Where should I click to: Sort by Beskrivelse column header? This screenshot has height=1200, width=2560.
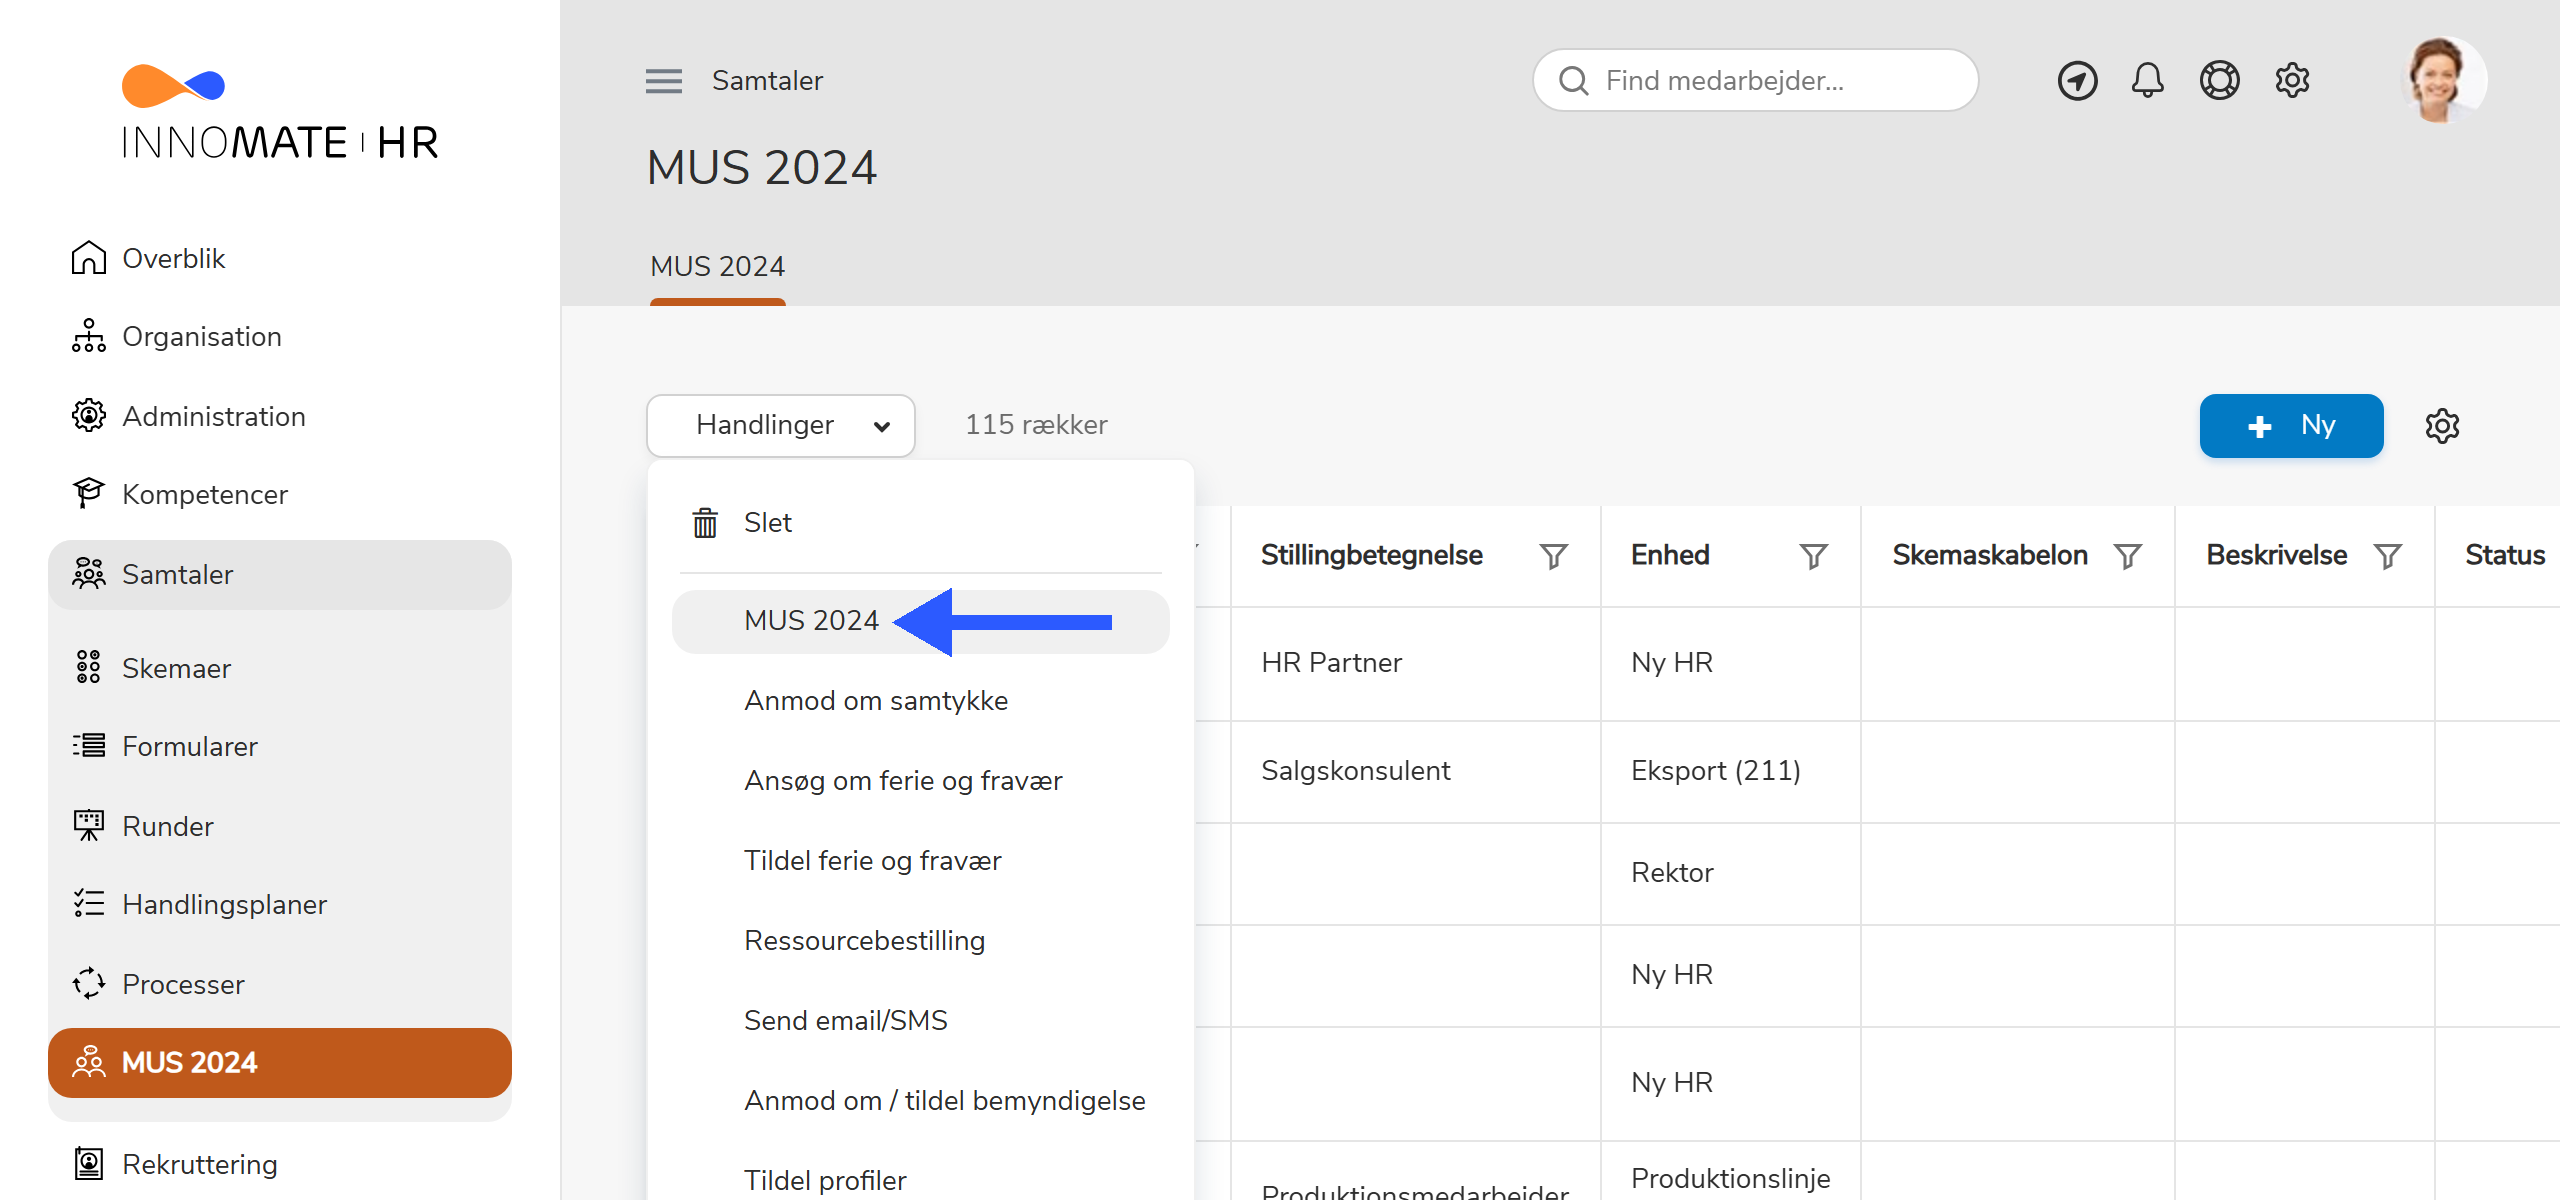tap(2276, 556)
